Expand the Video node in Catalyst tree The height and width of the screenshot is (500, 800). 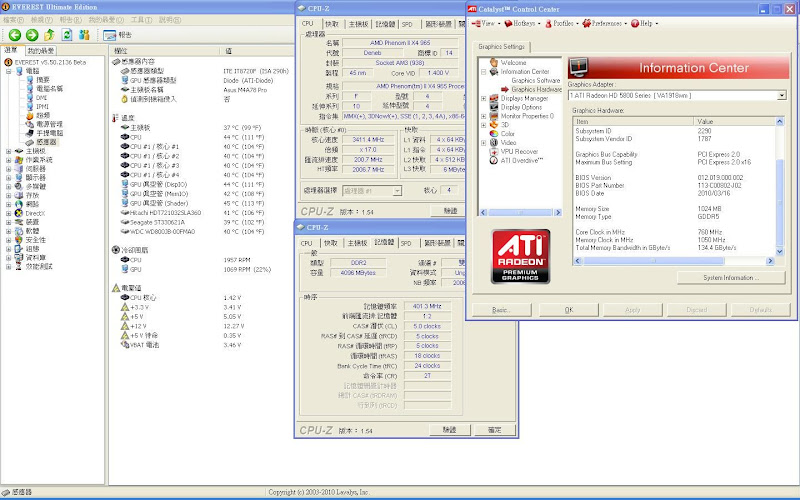(483, 143)
